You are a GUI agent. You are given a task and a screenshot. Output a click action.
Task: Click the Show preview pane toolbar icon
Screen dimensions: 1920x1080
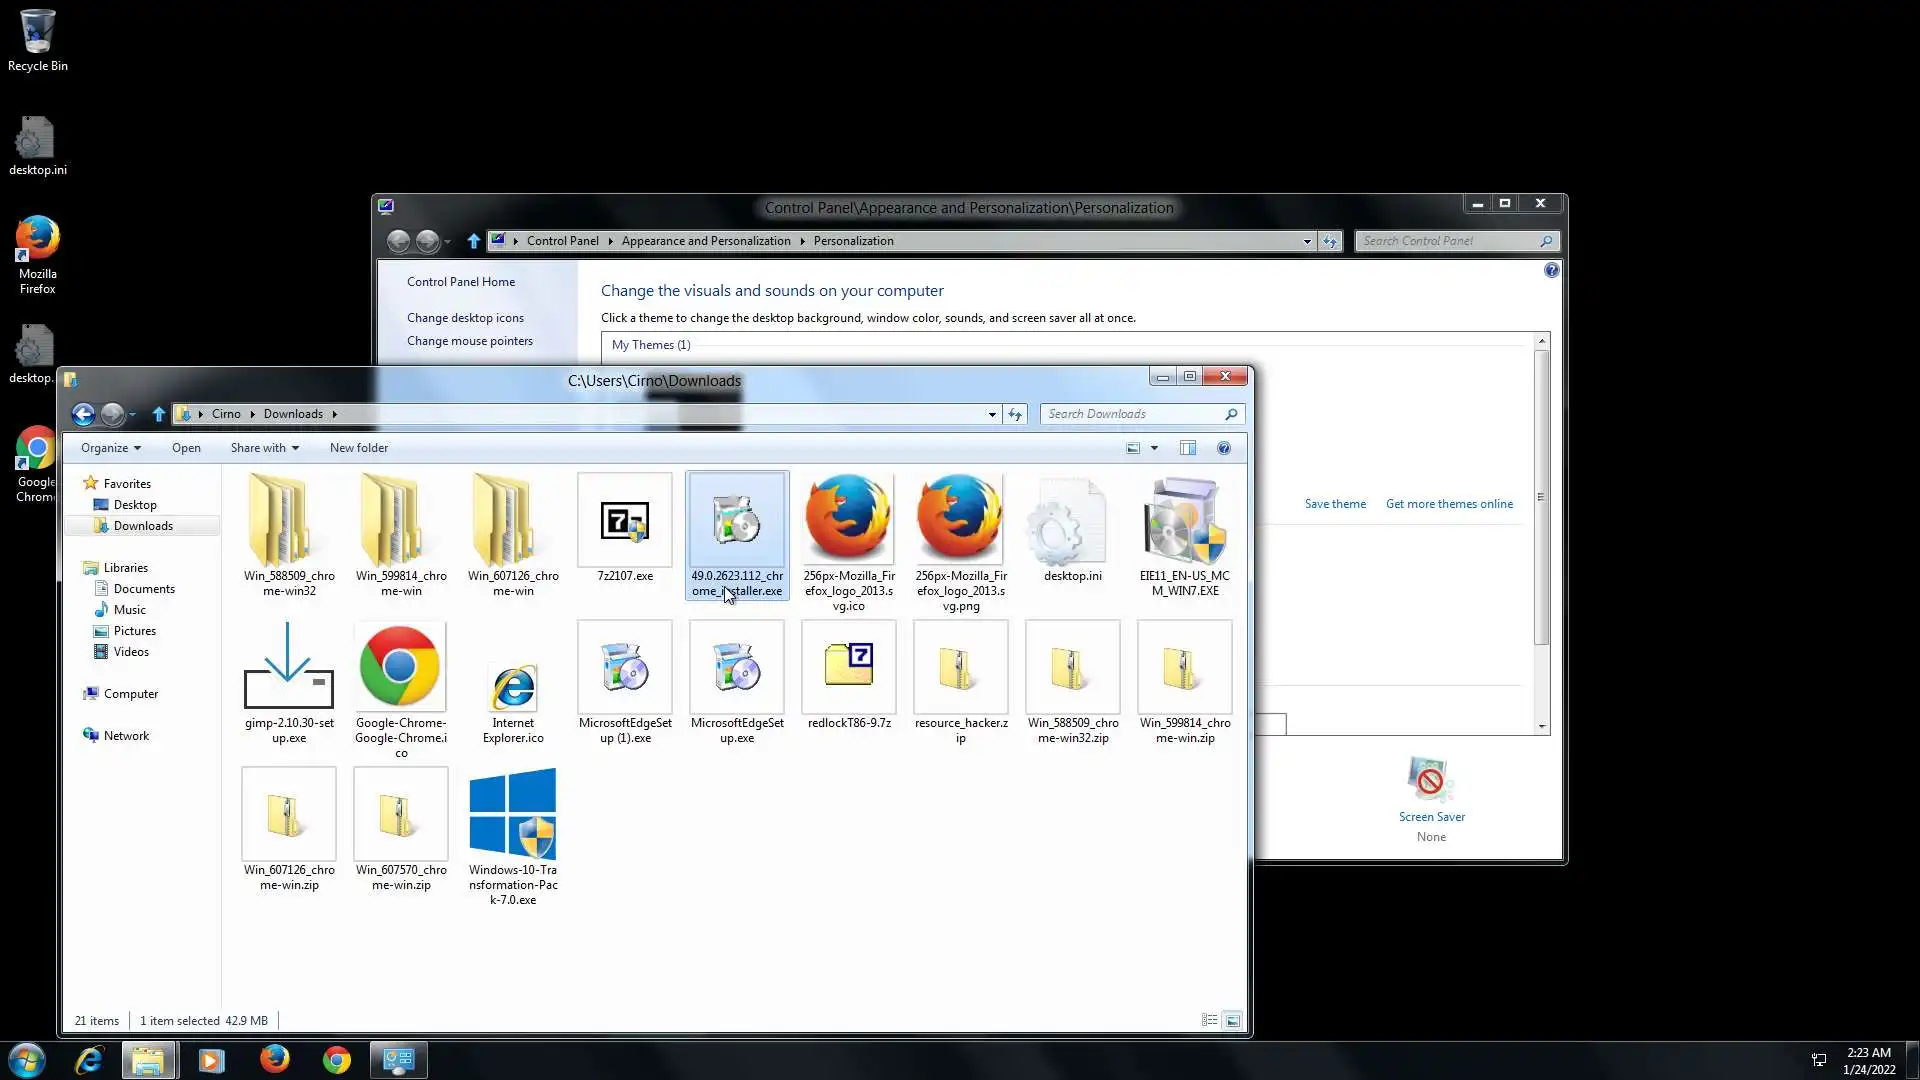pyautogui.click(x=1187, y=448)
